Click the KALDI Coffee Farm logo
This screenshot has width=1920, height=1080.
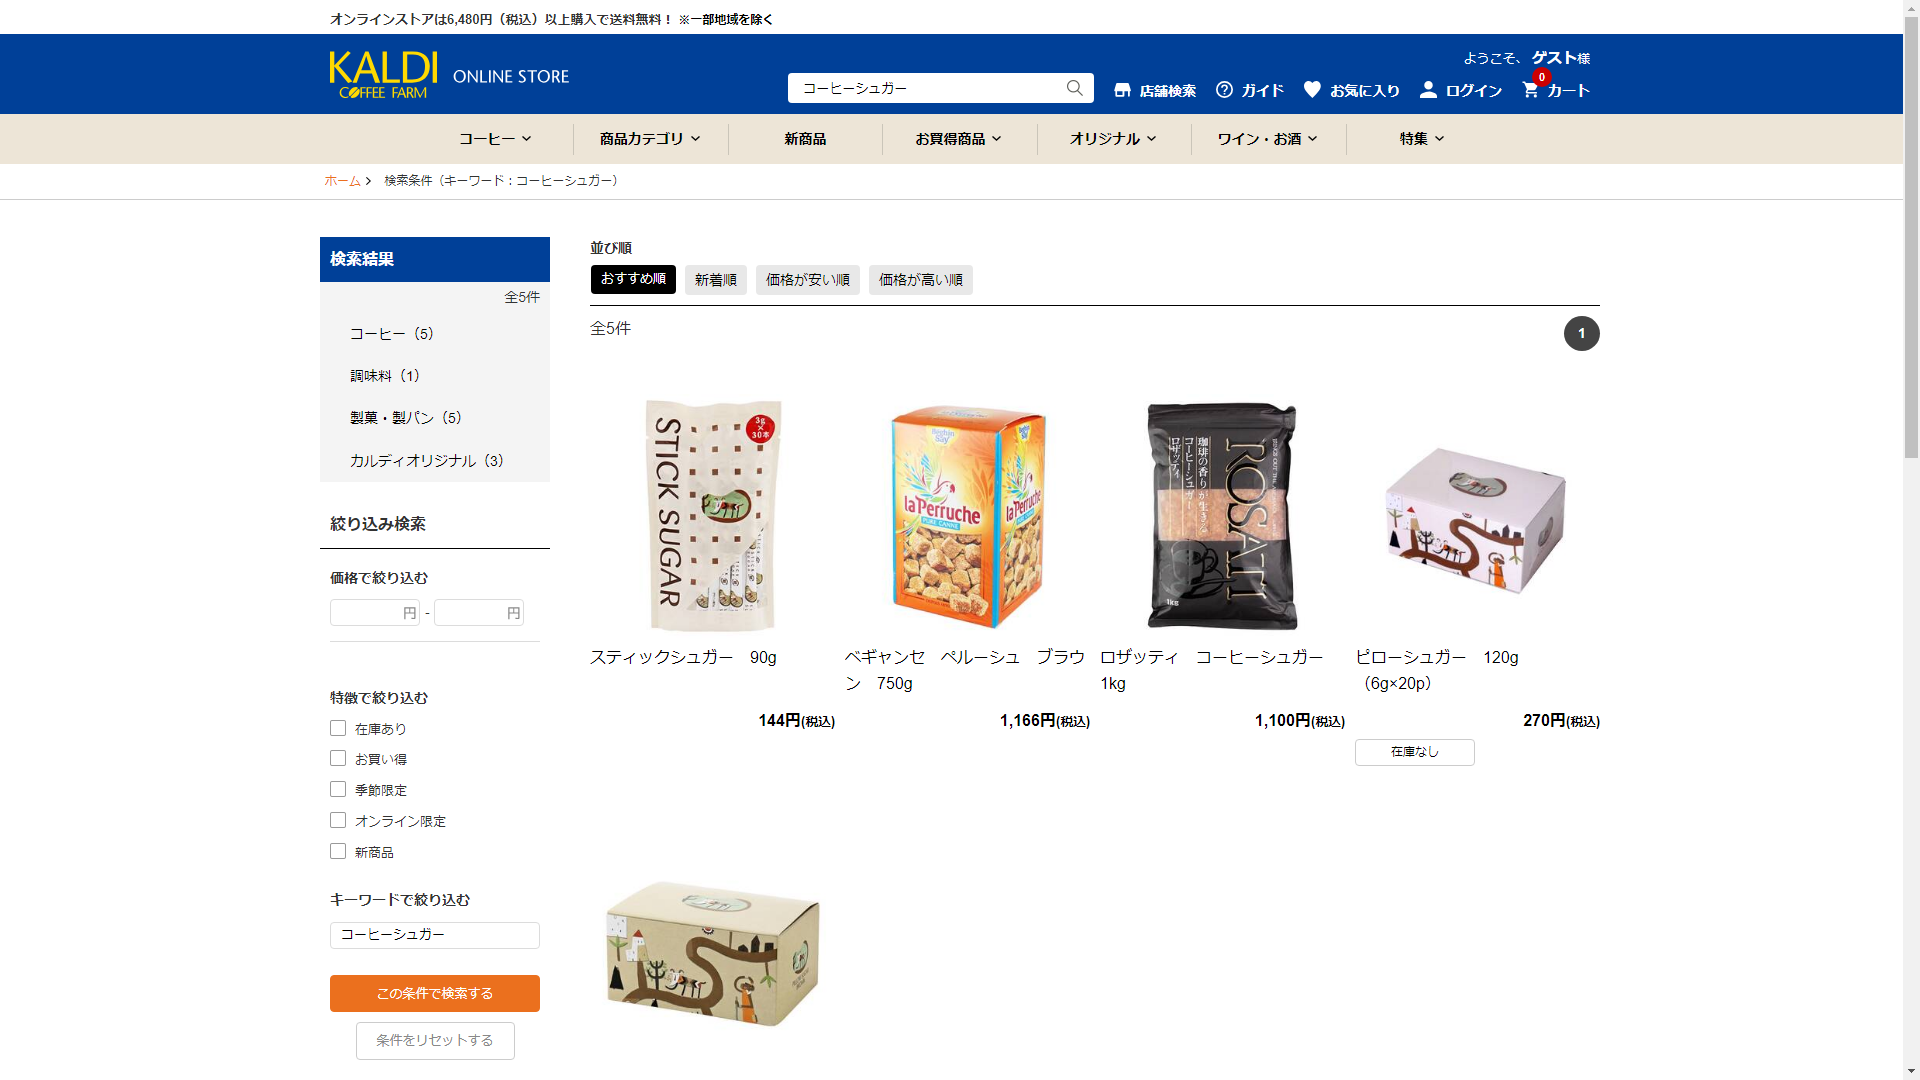pyautogui.click(x=383, y=75)
